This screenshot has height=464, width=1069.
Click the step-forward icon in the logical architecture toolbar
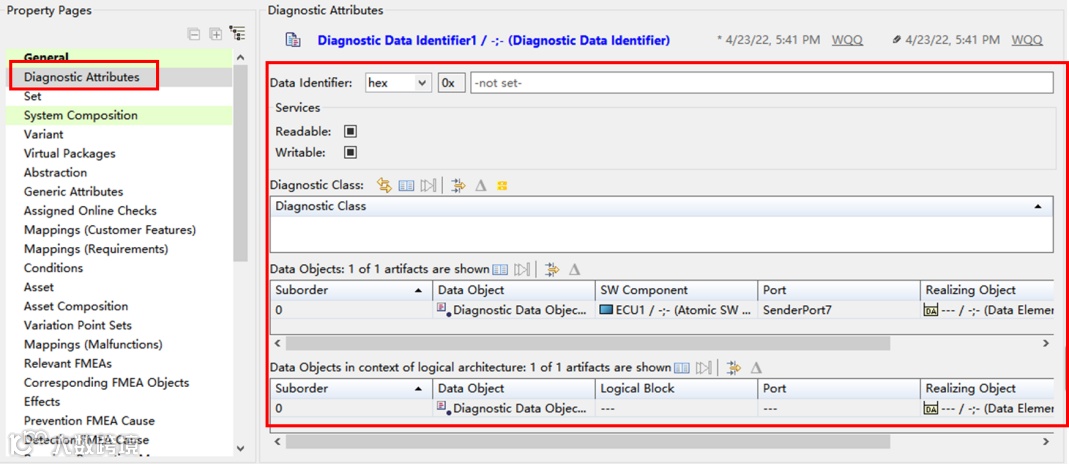click(x=703, y=368)
